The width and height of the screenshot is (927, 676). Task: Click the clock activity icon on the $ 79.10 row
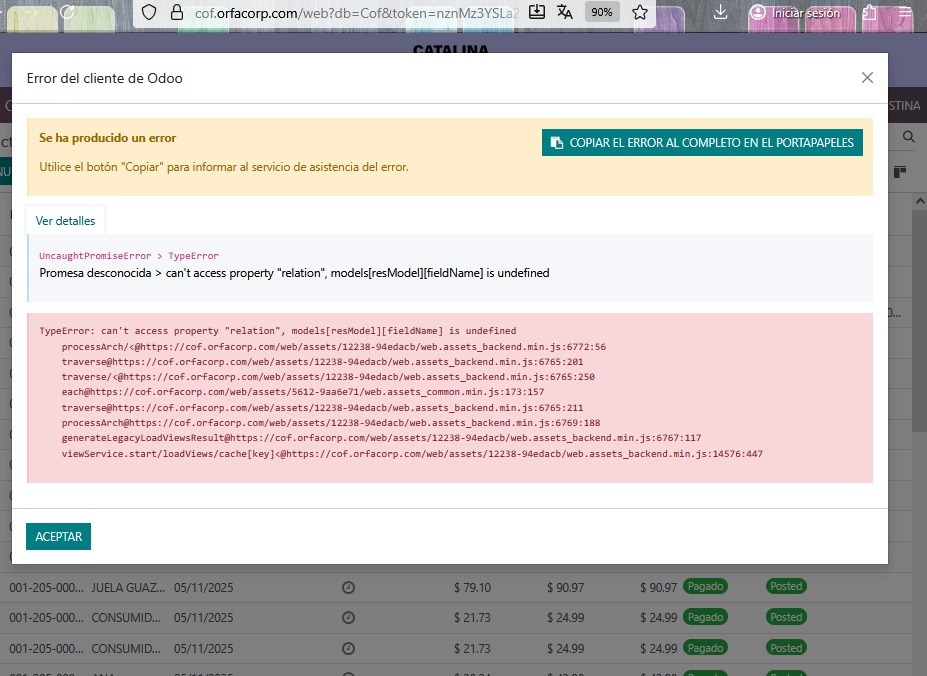click(348, 587)
